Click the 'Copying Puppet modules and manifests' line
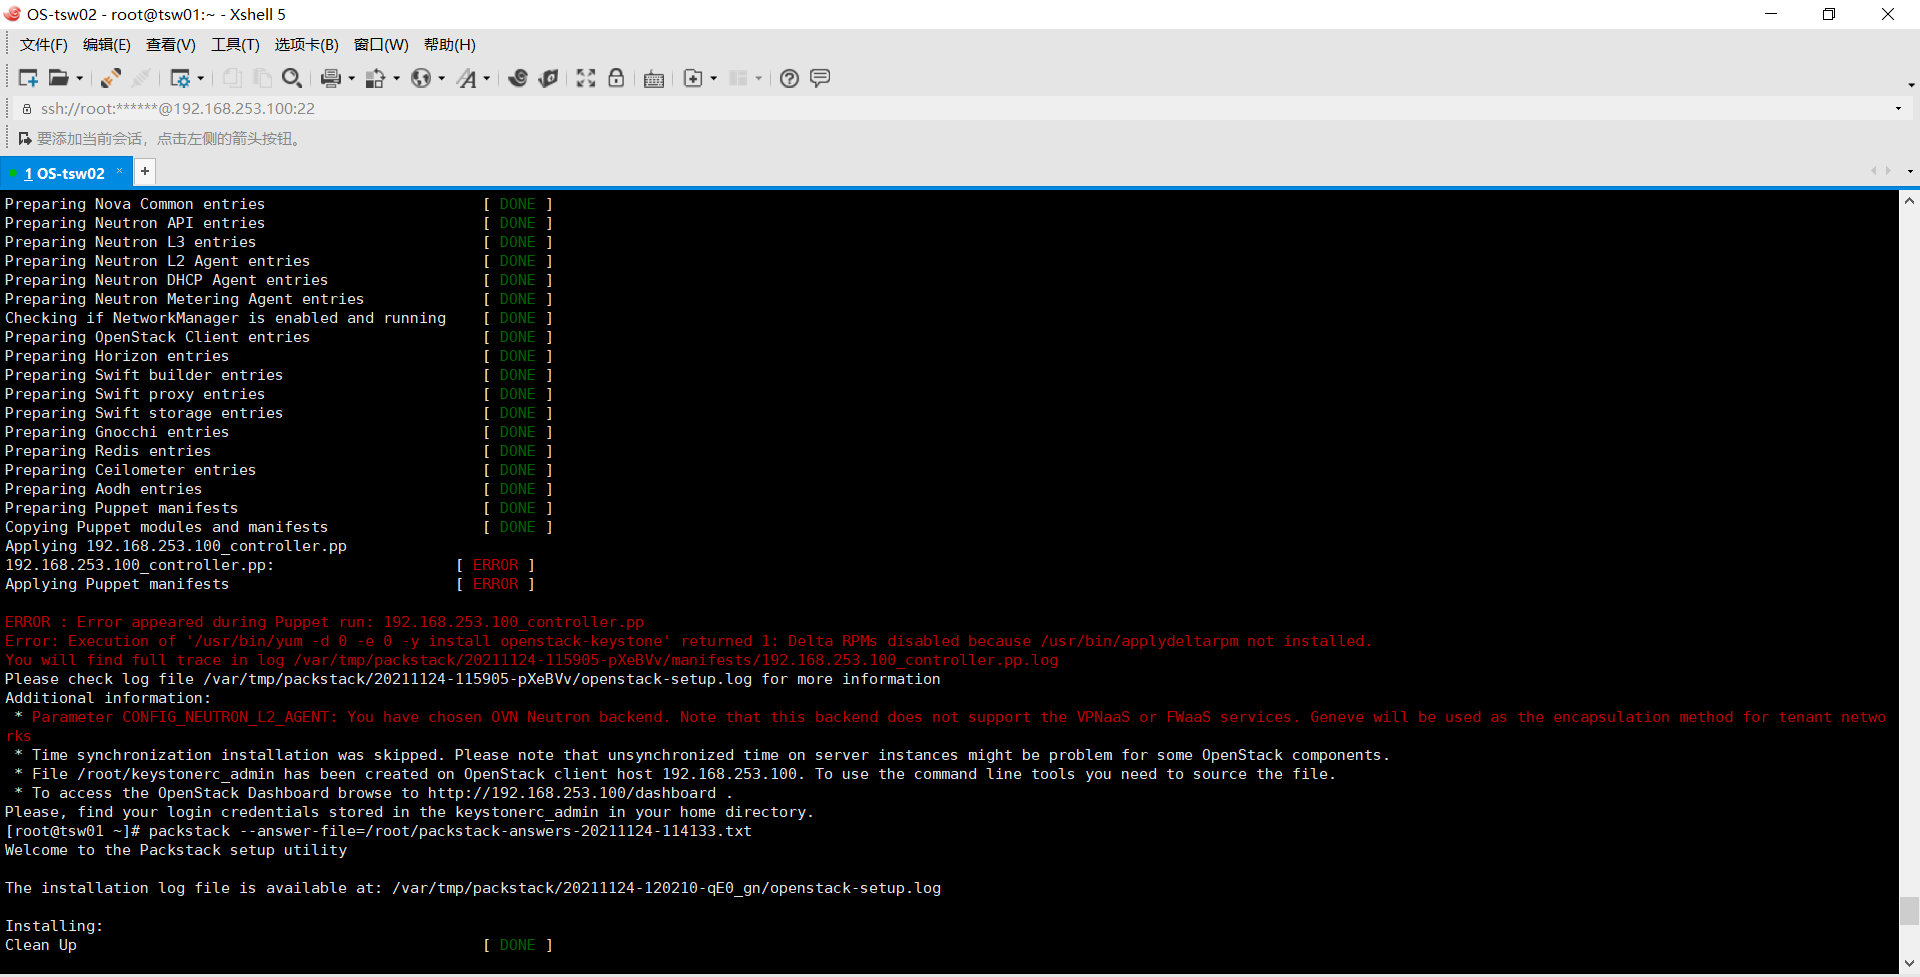Image resolution: width=1920 pixels, height=977 pixels. click(166, 527)
